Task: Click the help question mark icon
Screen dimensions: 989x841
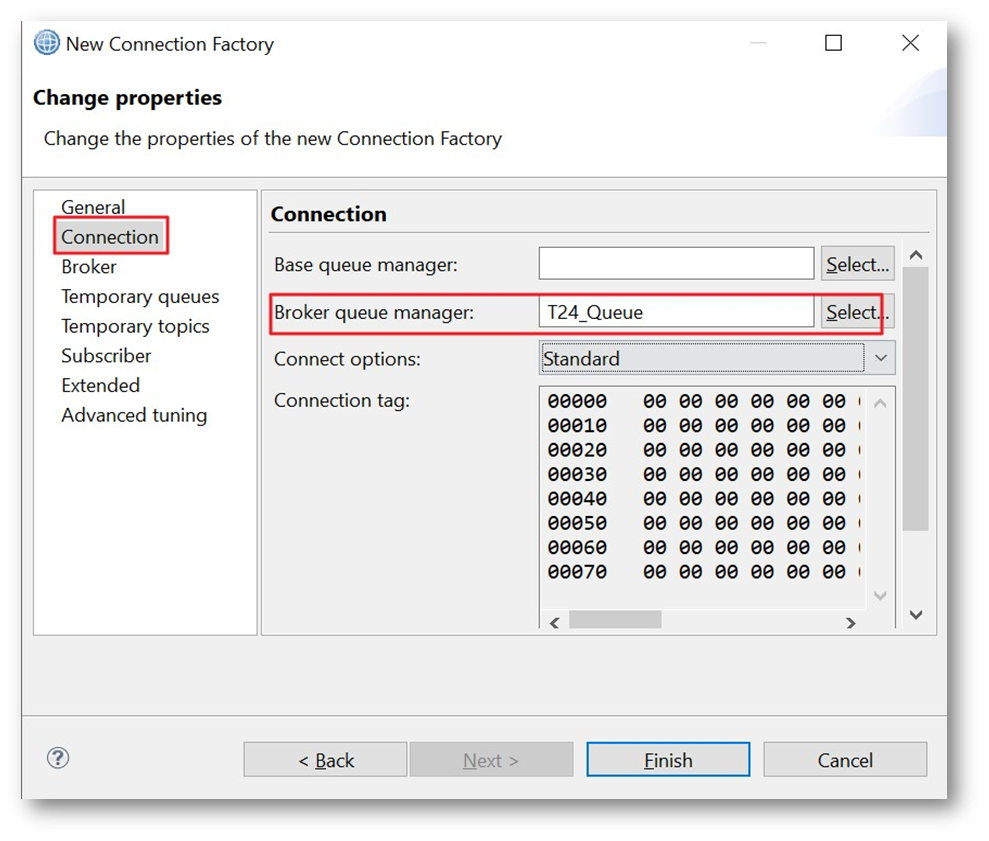Action: tap(58, 758)
